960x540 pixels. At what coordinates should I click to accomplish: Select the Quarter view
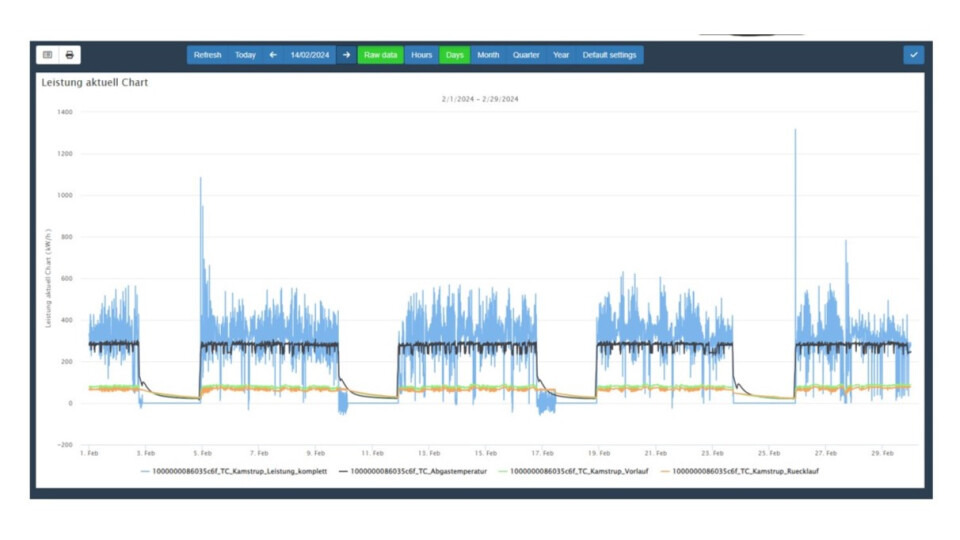[526, 55]
